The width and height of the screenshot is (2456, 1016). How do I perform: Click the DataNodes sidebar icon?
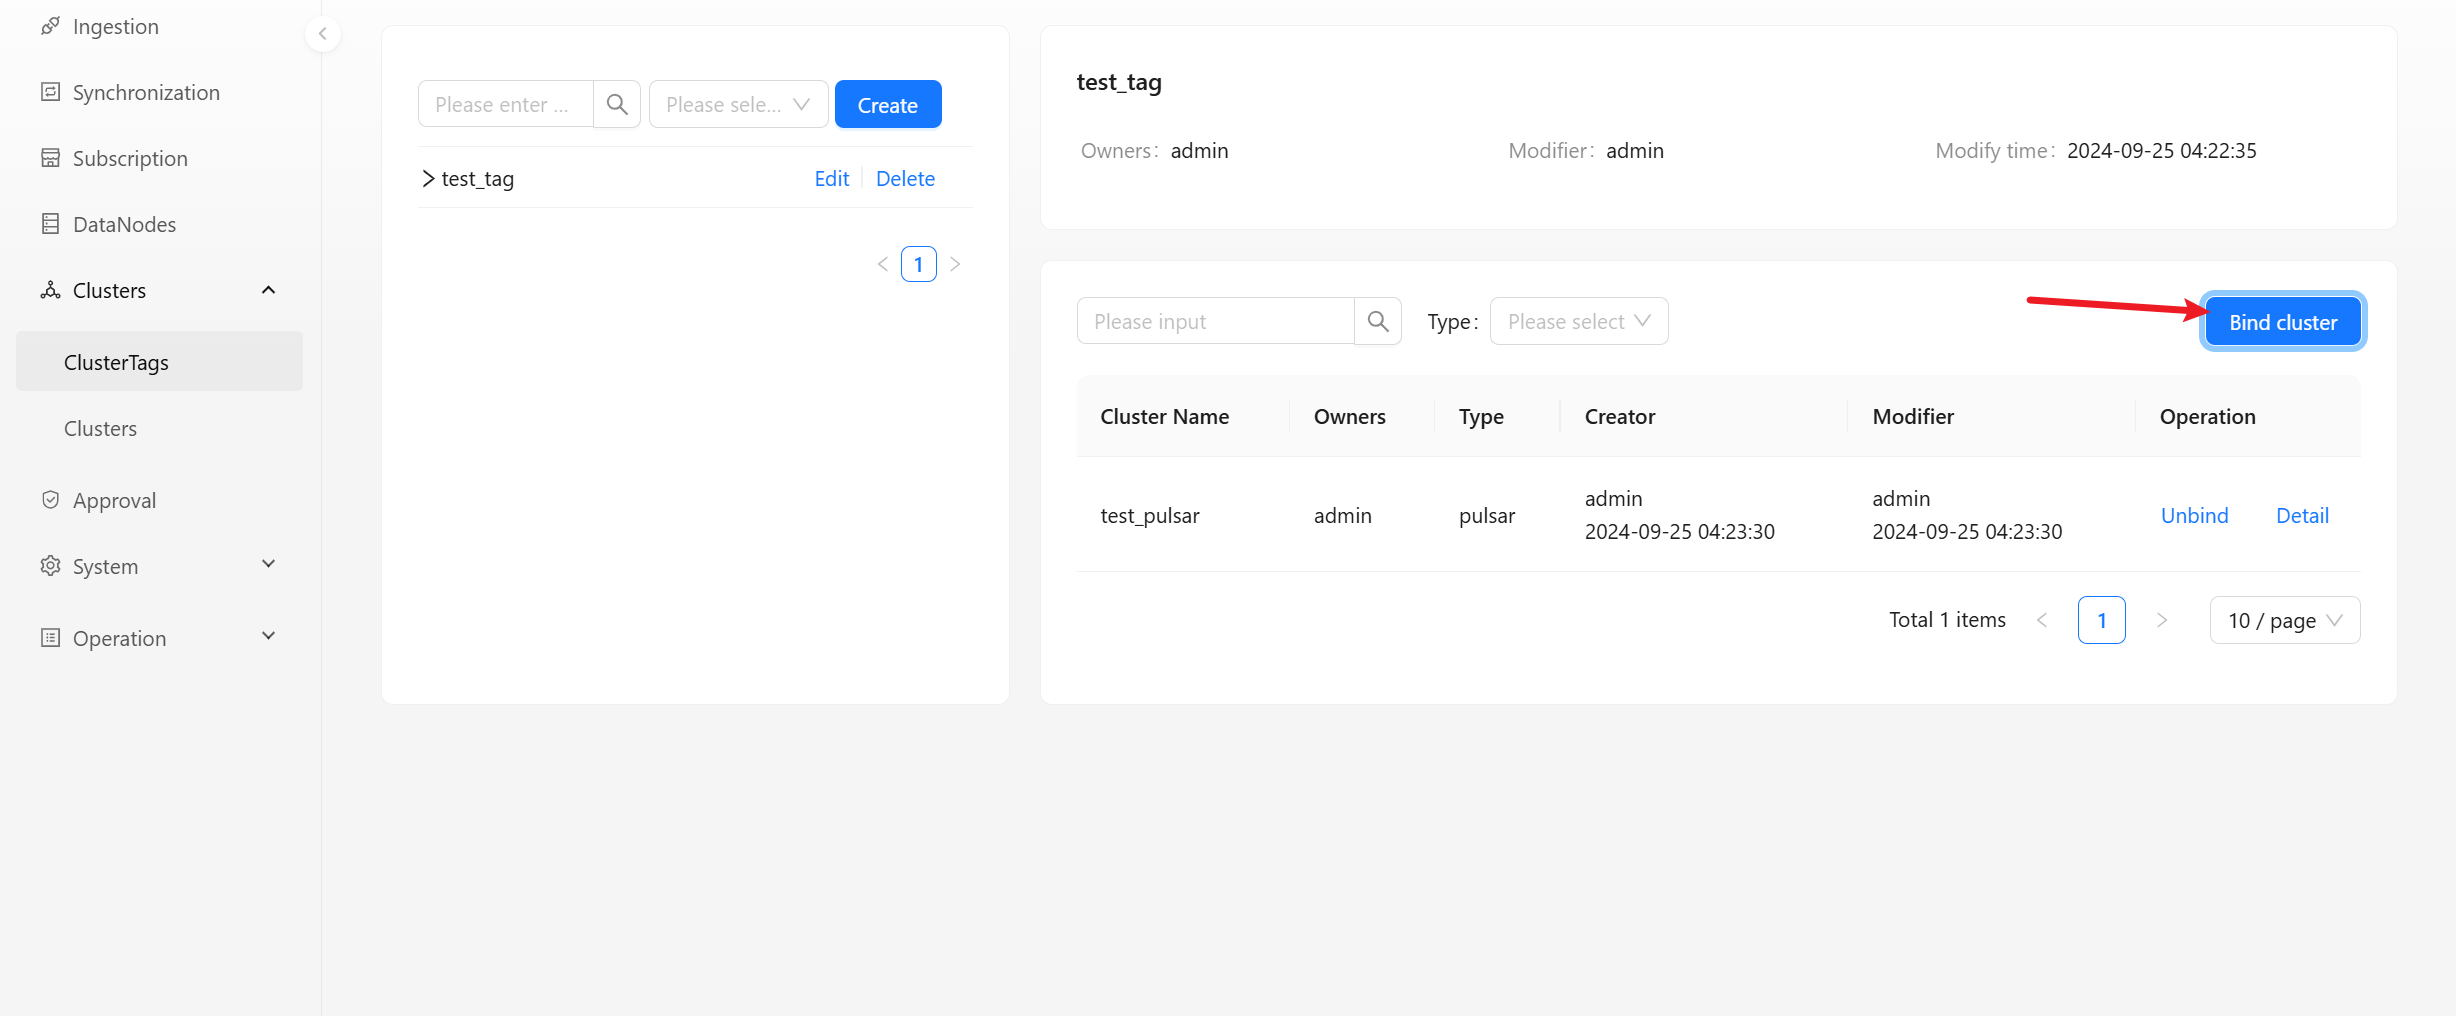point(50,224)
